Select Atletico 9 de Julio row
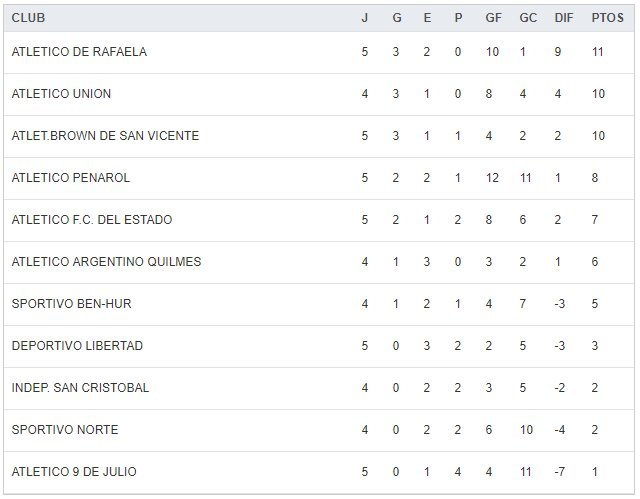 click(74, 472)
